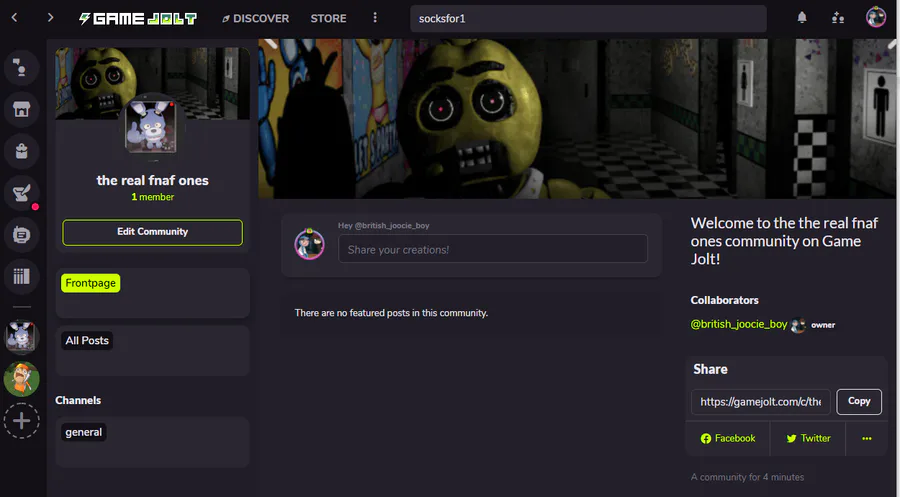Open the 1 member link
The height and width of the screenshot is (497, 900).
pyautogui.click(x=152, y=197)
